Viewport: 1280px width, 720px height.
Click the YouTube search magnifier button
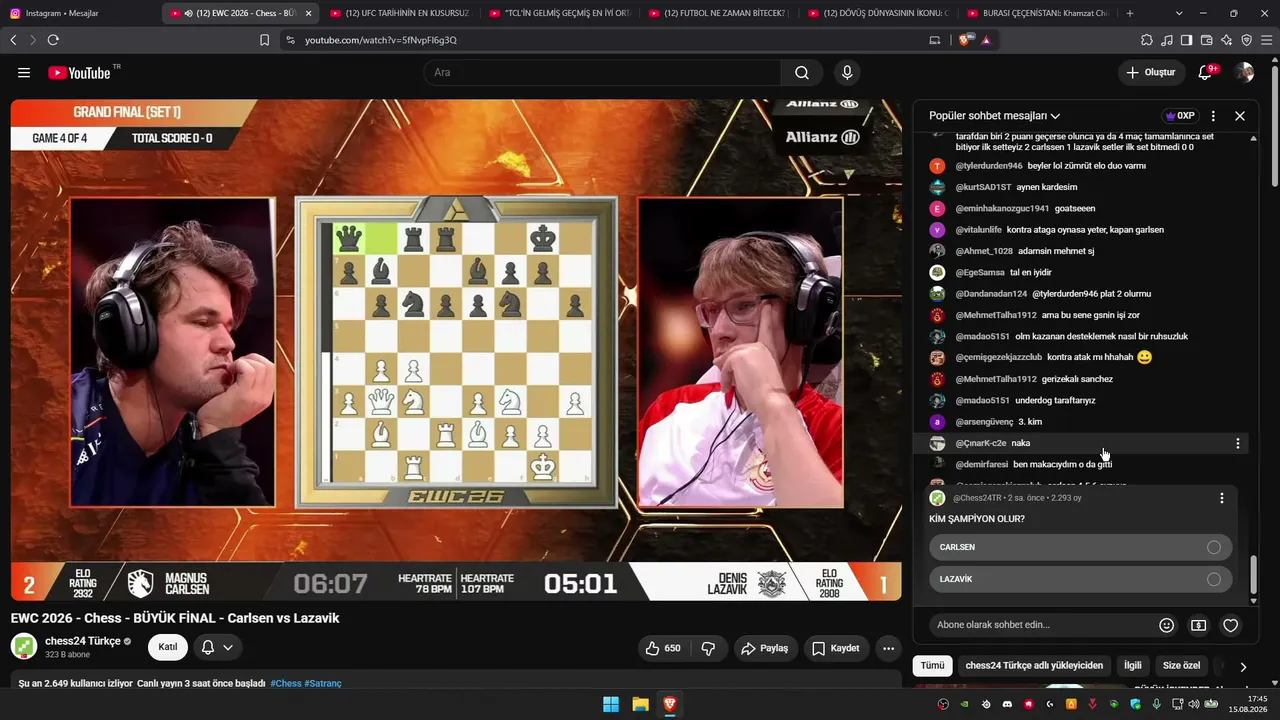click(x=802, y=73)
